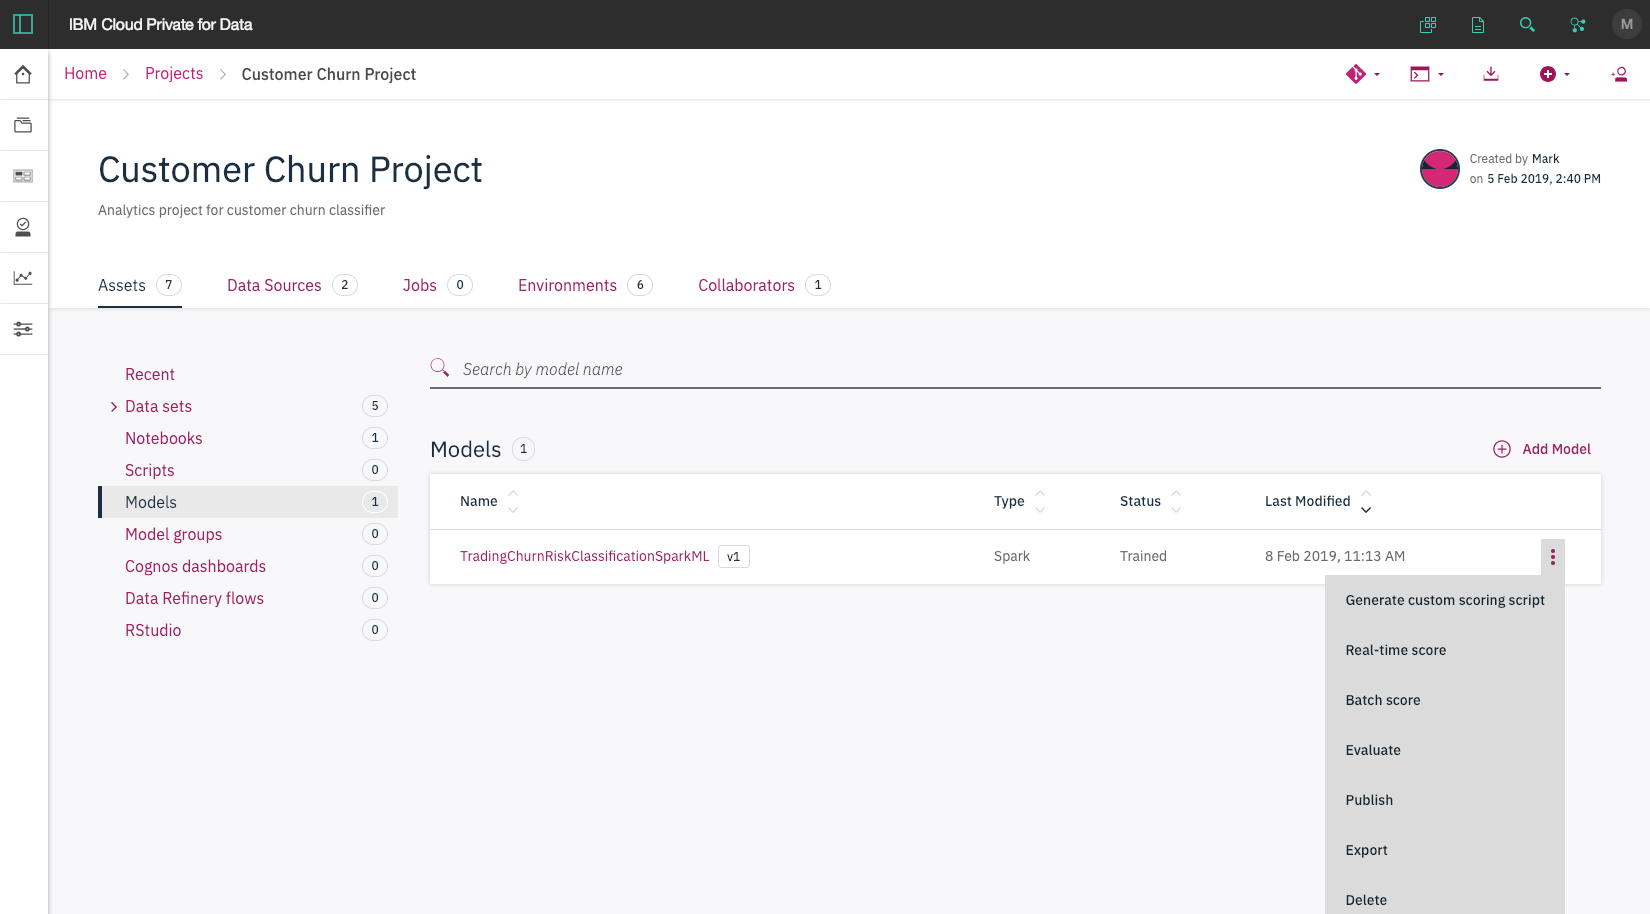1650x914 pixels.
Task: Select Real-time score menu option
Action: [1445, 650]
